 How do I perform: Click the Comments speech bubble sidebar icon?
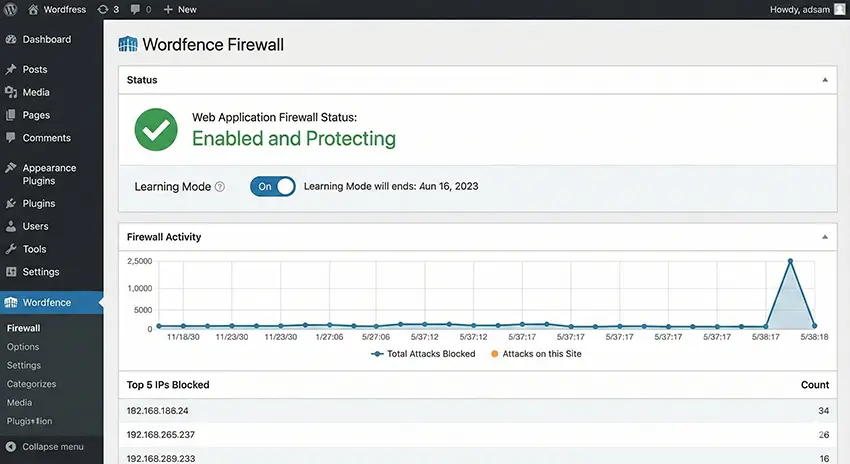[11, 138]
